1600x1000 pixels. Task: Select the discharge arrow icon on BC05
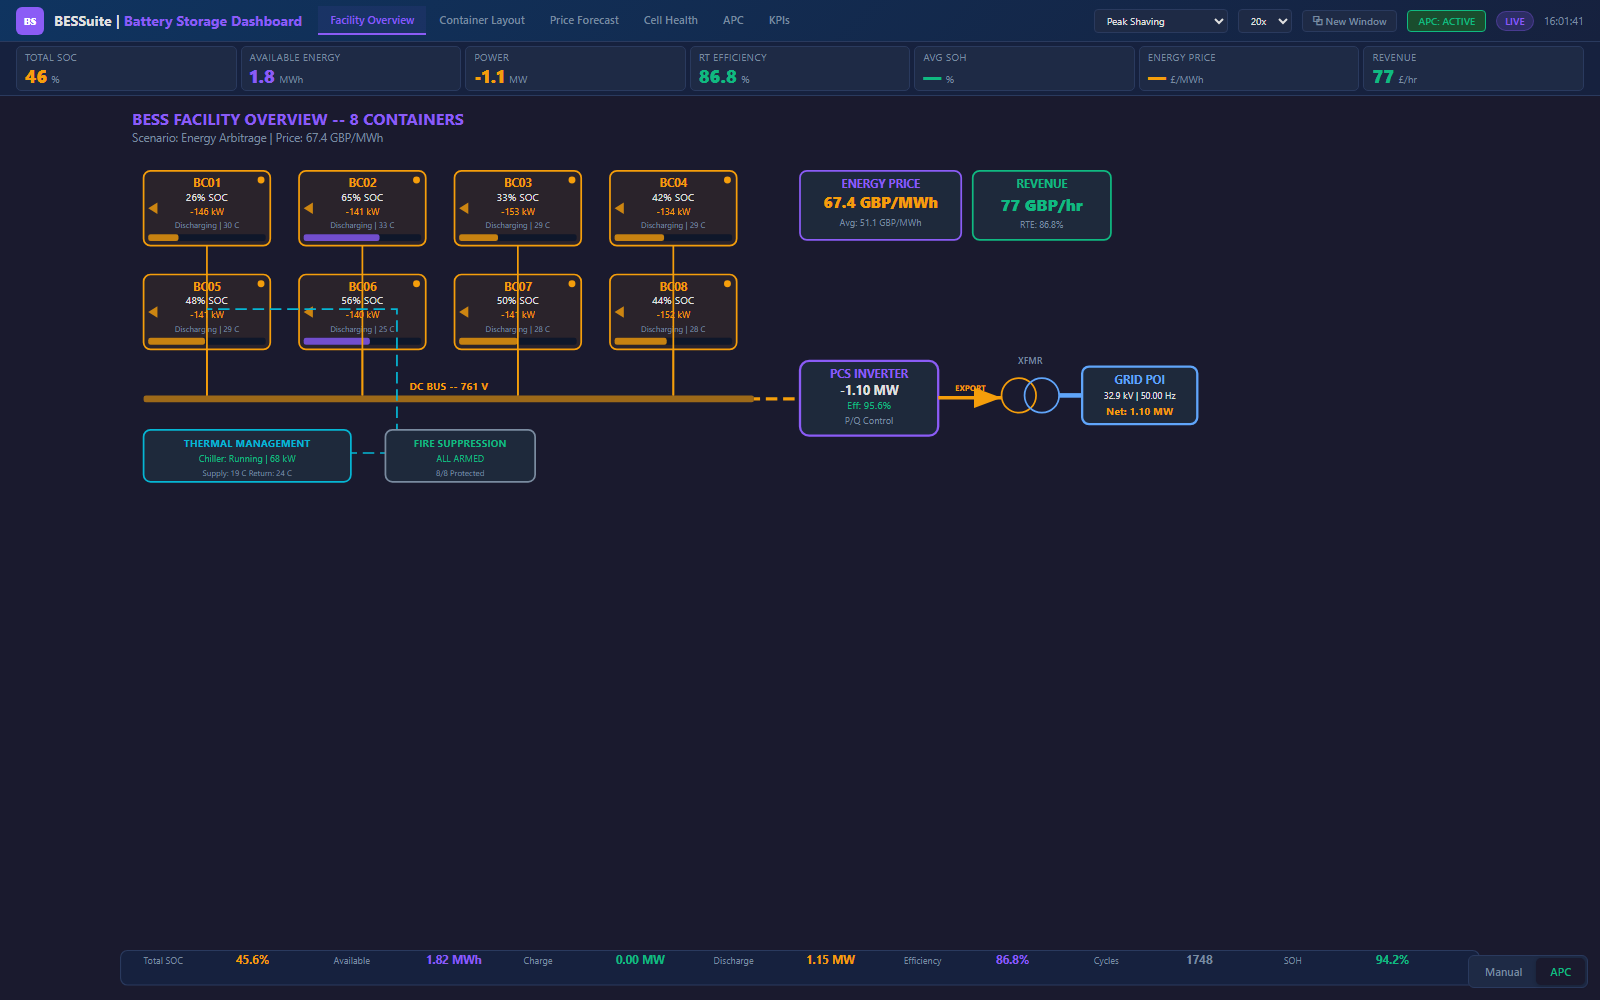pos(155,311)
